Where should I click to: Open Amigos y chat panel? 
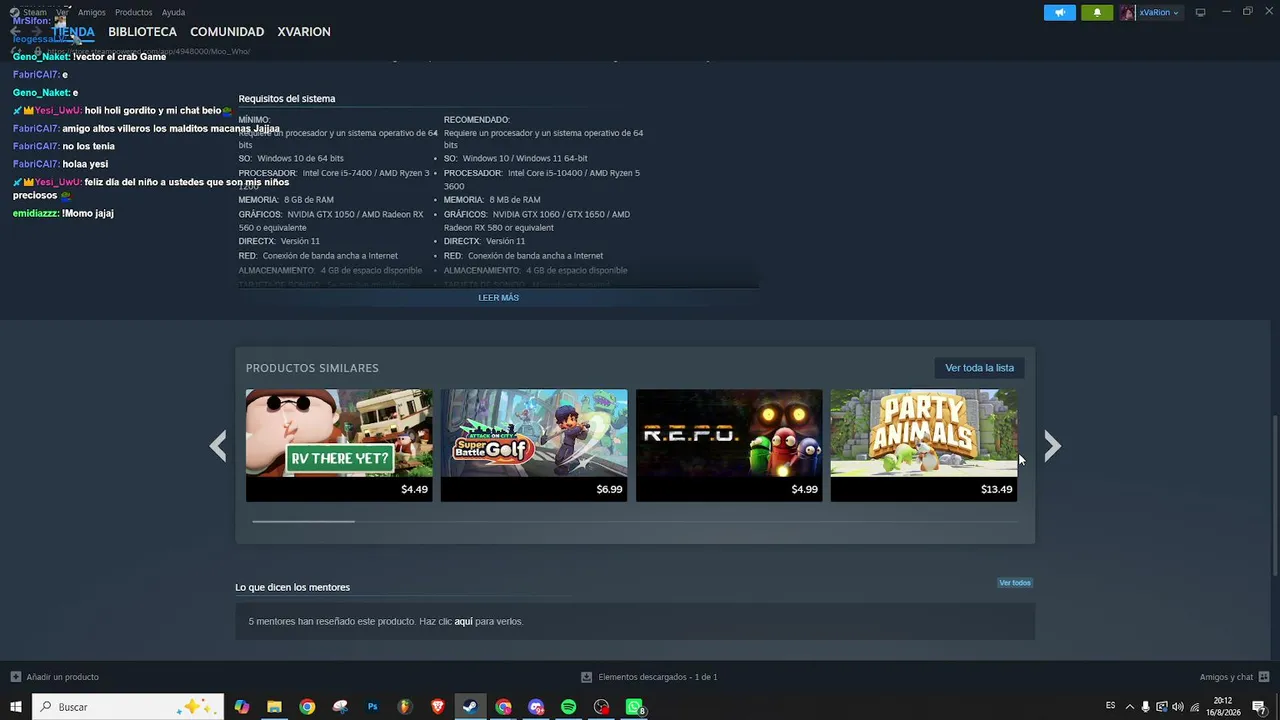1234,677
